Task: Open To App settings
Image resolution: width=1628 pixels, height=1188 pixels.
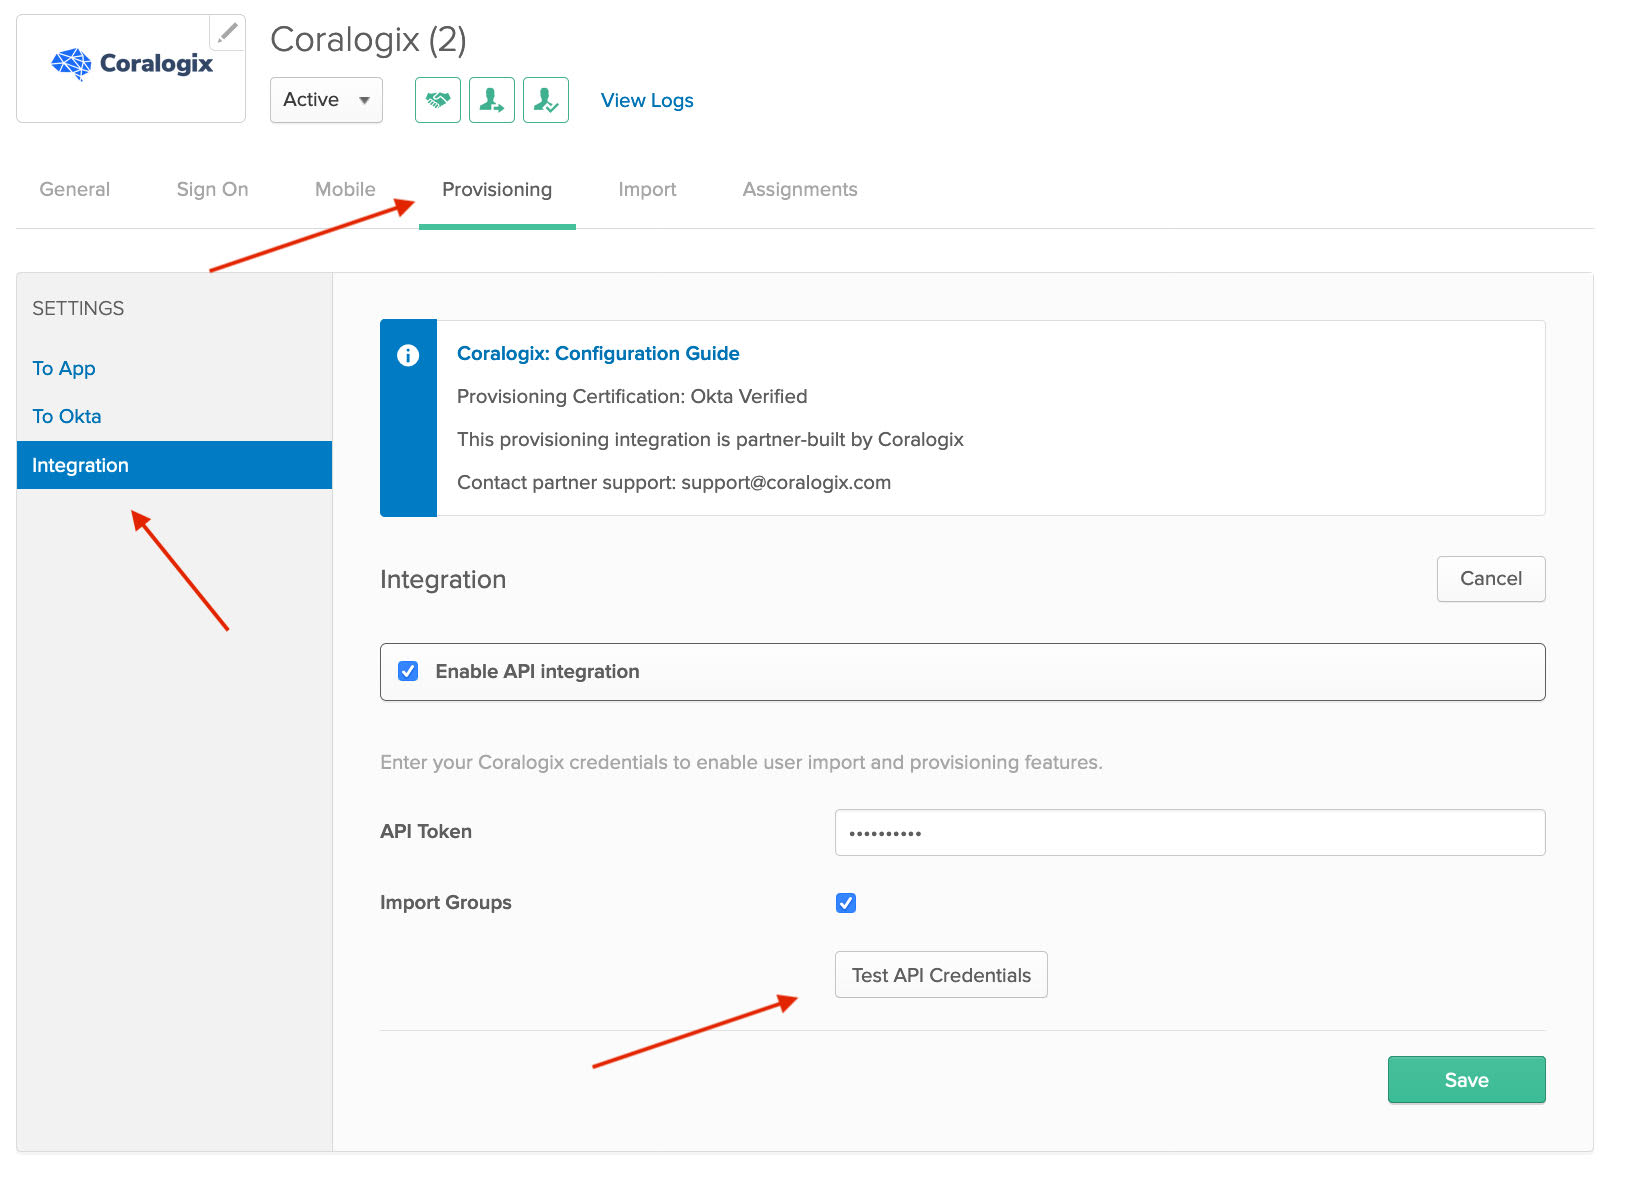Action: coord(64,368)
